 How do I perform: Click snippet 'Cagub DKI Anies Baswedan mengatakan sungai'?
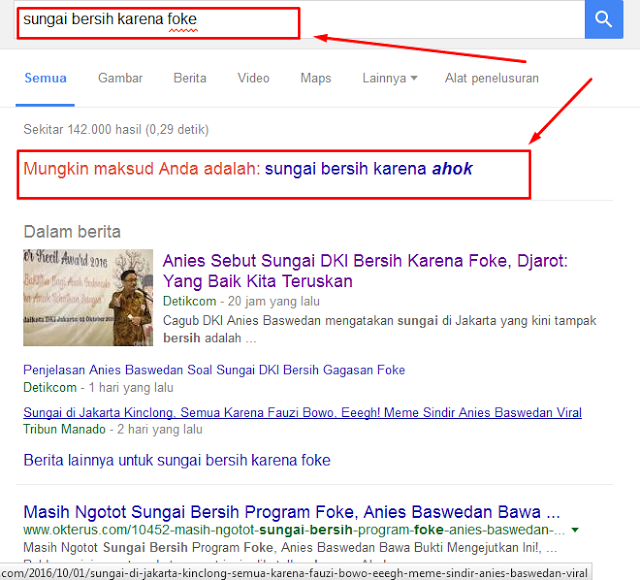[x=380, y=329]
